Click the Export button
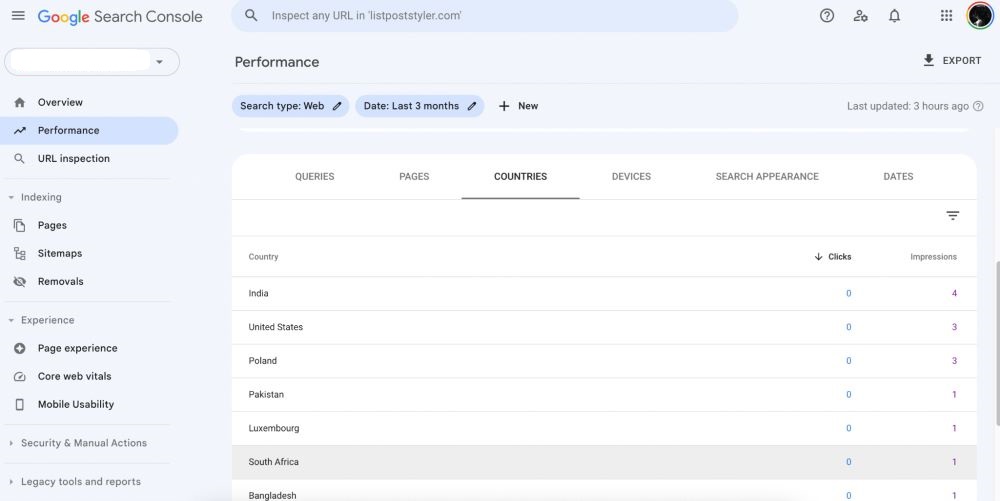Viewport: 1000px width, 501px height. pyautogui.click(x=952, y=61)
